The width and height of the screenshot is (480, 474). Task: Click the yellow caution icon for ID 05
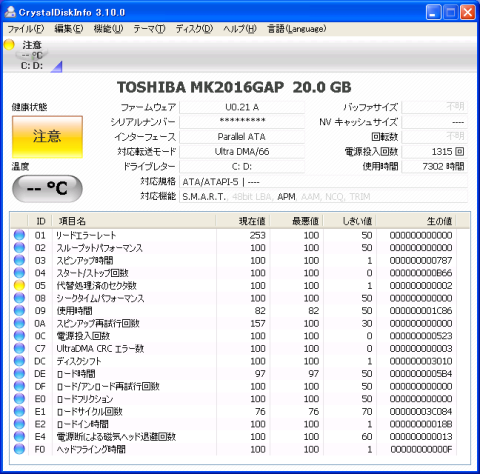pos(19,285)
